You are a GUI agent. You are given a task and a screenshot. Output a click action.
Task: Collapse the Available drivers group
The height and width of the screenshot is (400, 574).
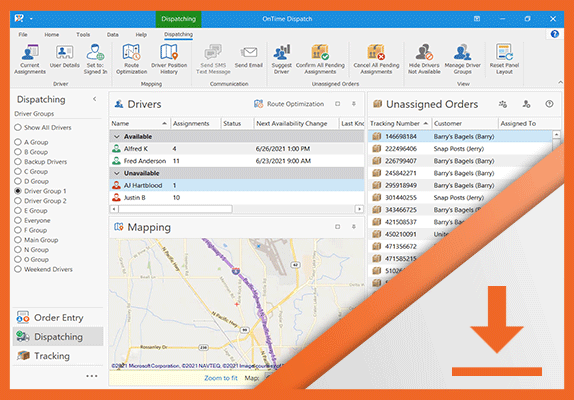click(x=117, y=137)
